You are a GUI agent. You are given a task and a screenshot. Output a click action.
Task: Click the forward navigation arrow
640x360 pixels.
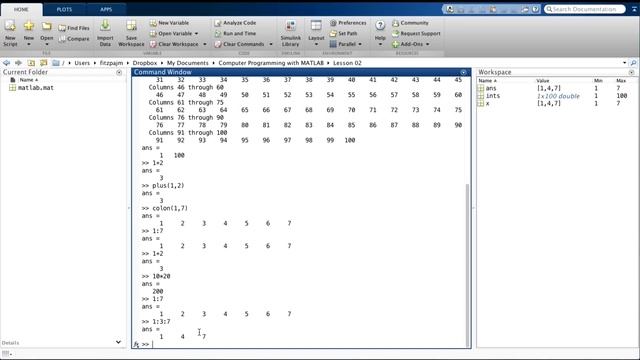point(18,63)
